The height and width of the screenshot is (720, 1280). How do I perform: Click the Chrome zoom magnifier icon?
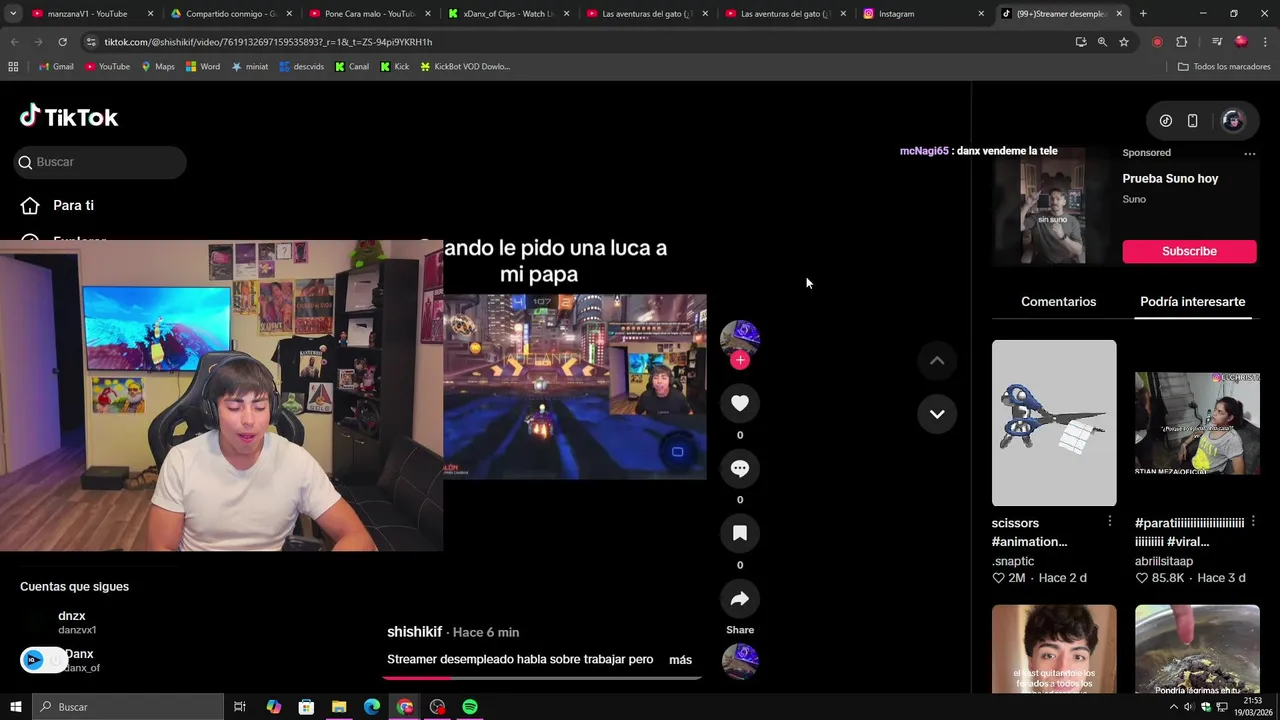click(x=1102, y=42)
